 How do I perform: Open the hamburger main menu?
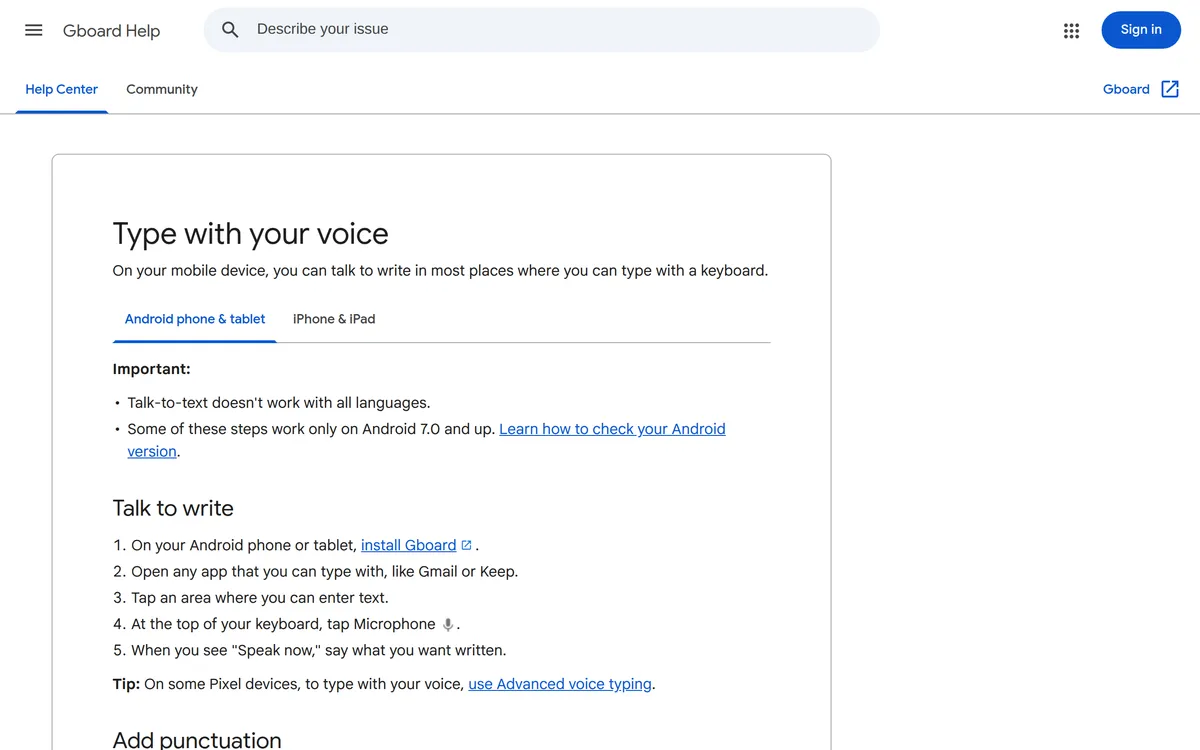pos(34,30)
